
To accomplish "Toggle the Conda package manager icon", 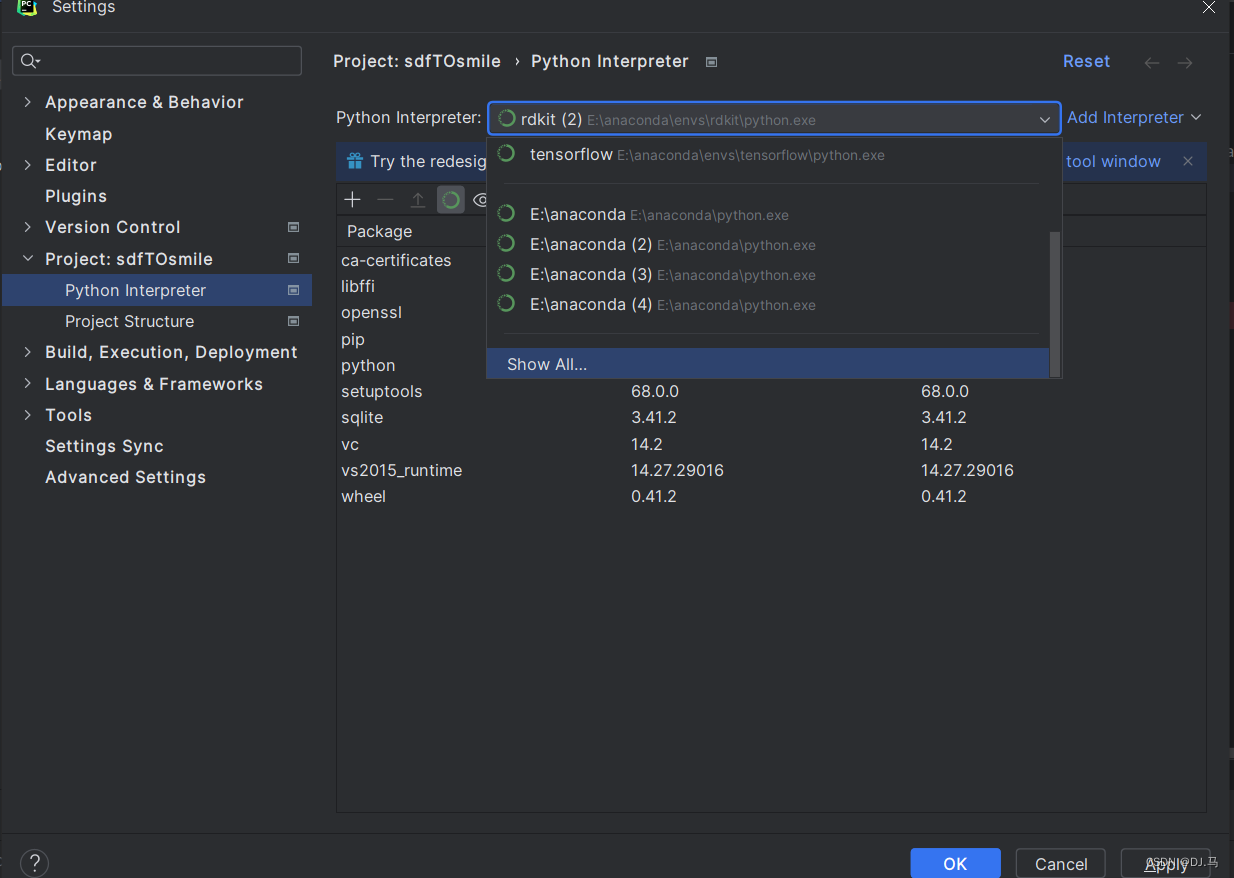I will click(x=451, y=200).
